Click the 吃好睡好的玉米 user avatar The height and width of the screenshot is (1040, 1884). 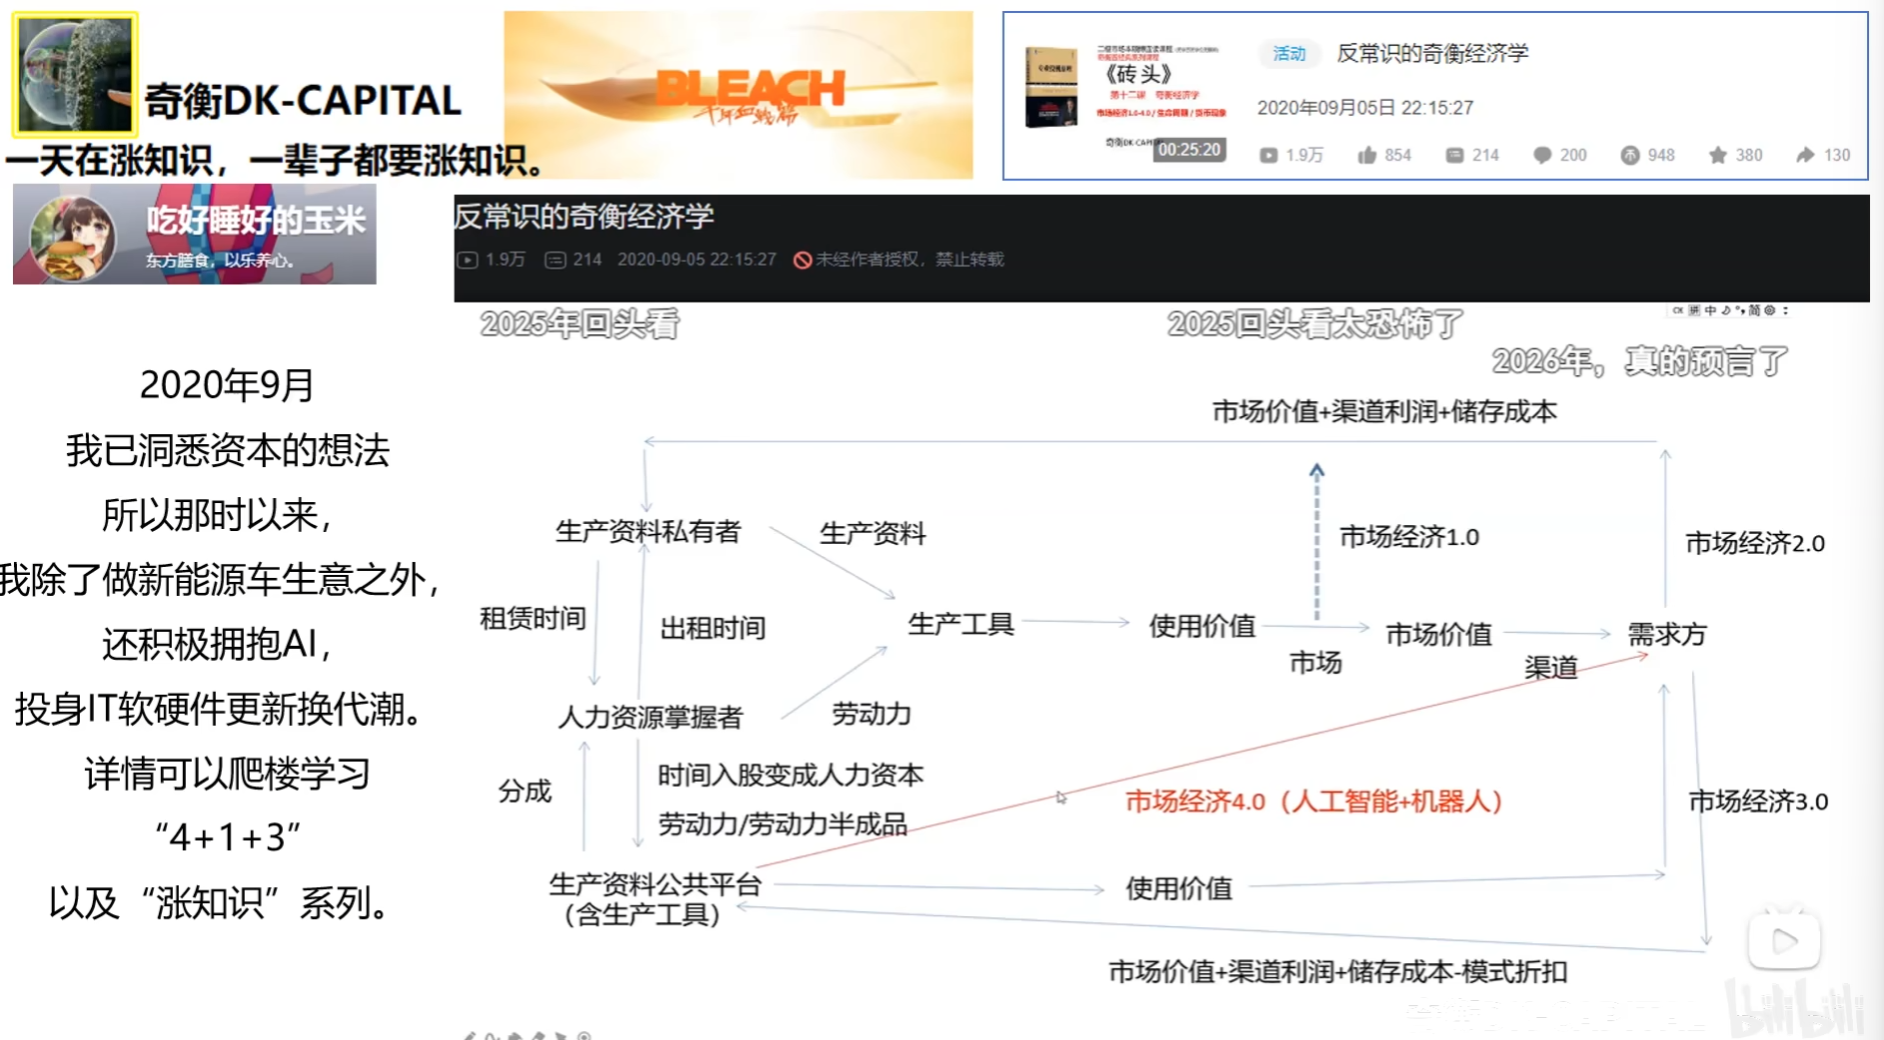point(72,238)
